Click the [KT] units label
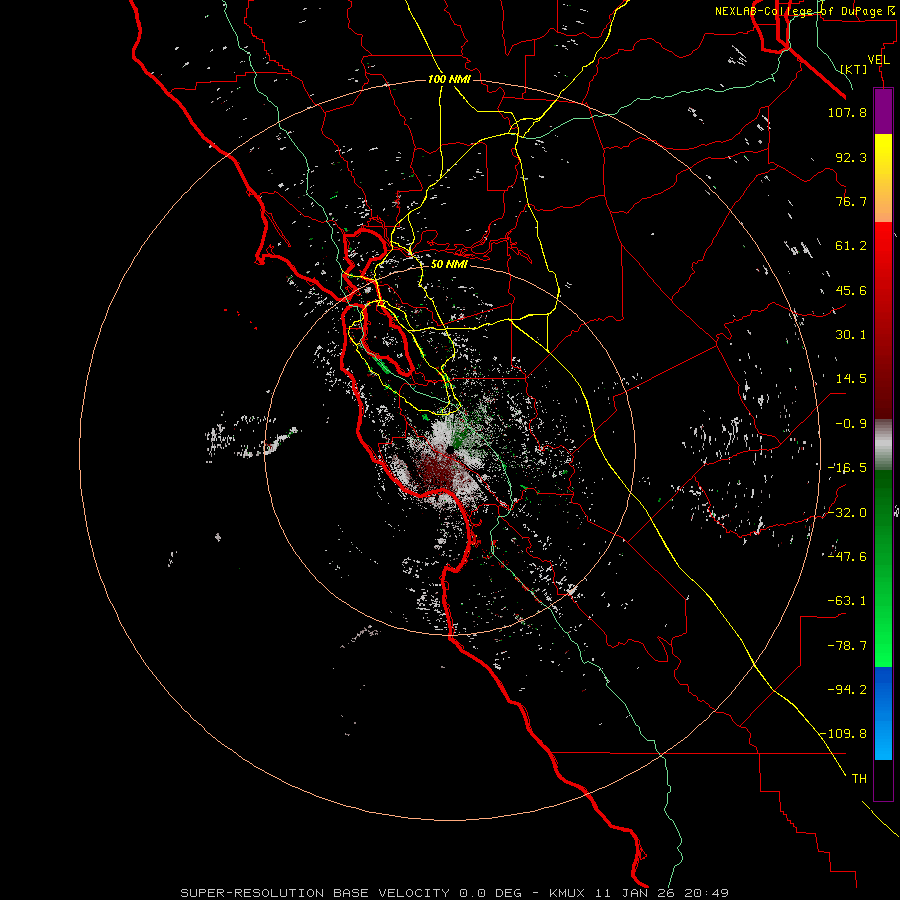 pyautogui.click(x=854, y=69)
